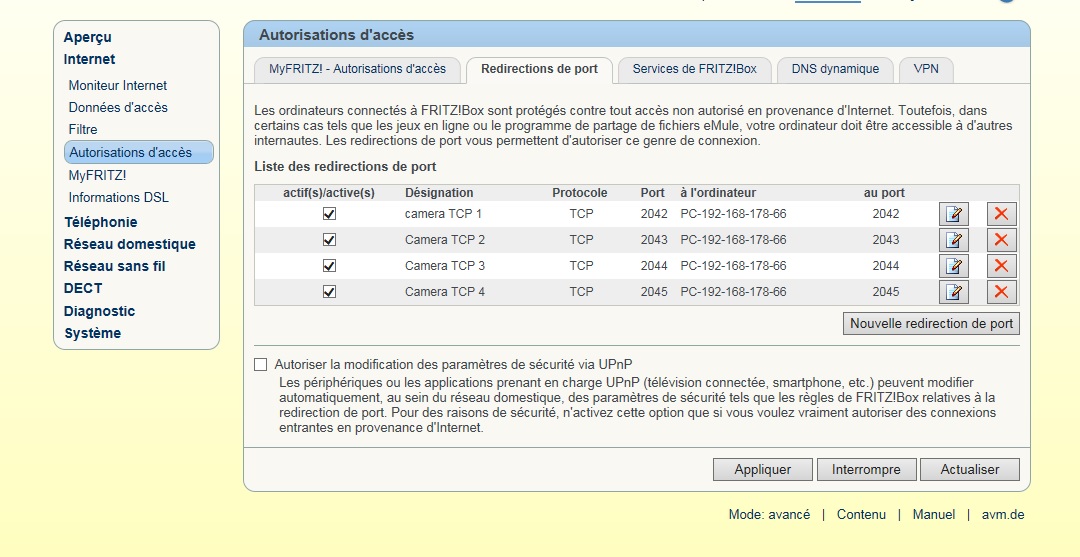Open MyFRITZ! sidebar entry
The image size is (1080, 557).
(97, 176)
